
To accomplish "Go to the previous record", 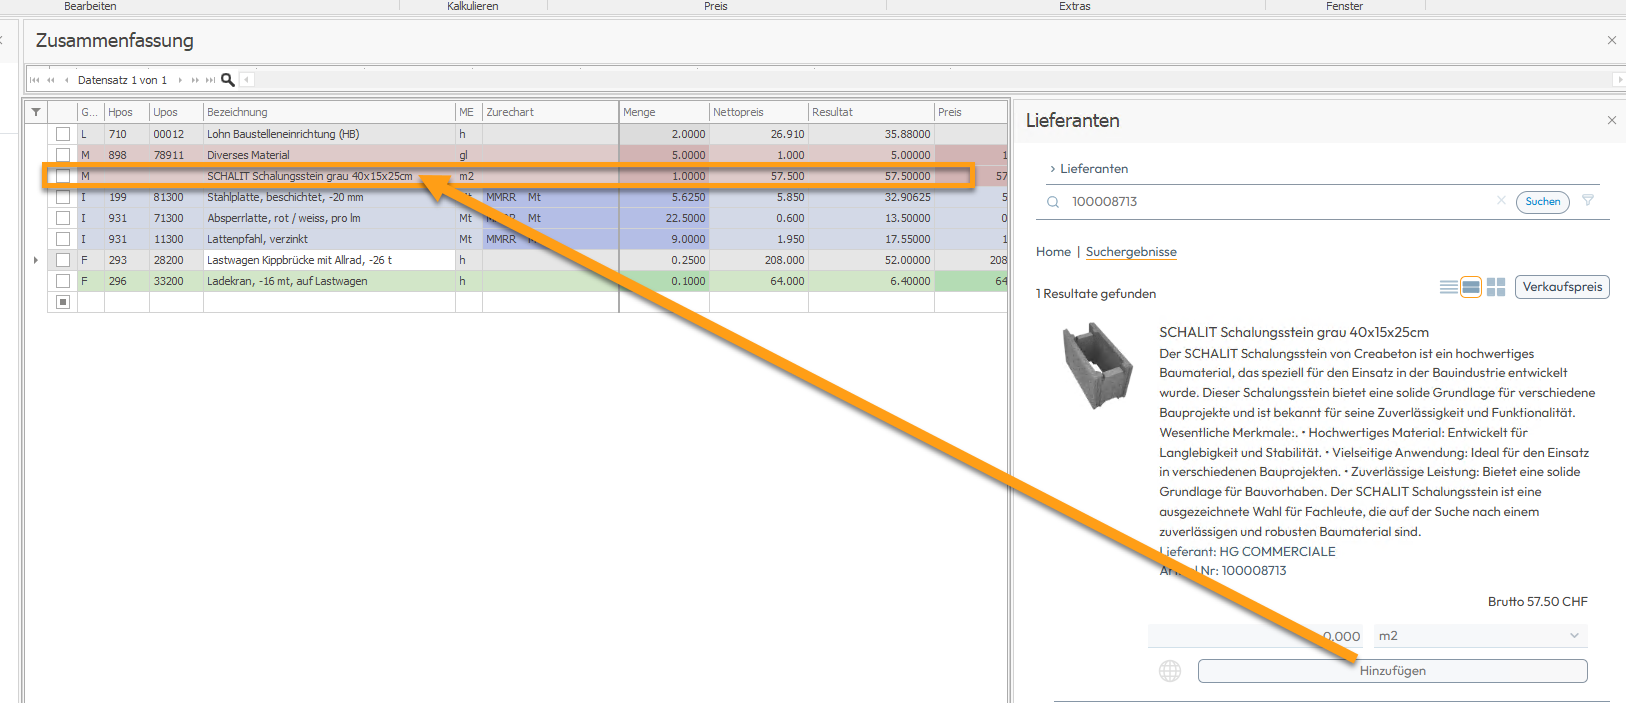I will click(x=66, y=80).
